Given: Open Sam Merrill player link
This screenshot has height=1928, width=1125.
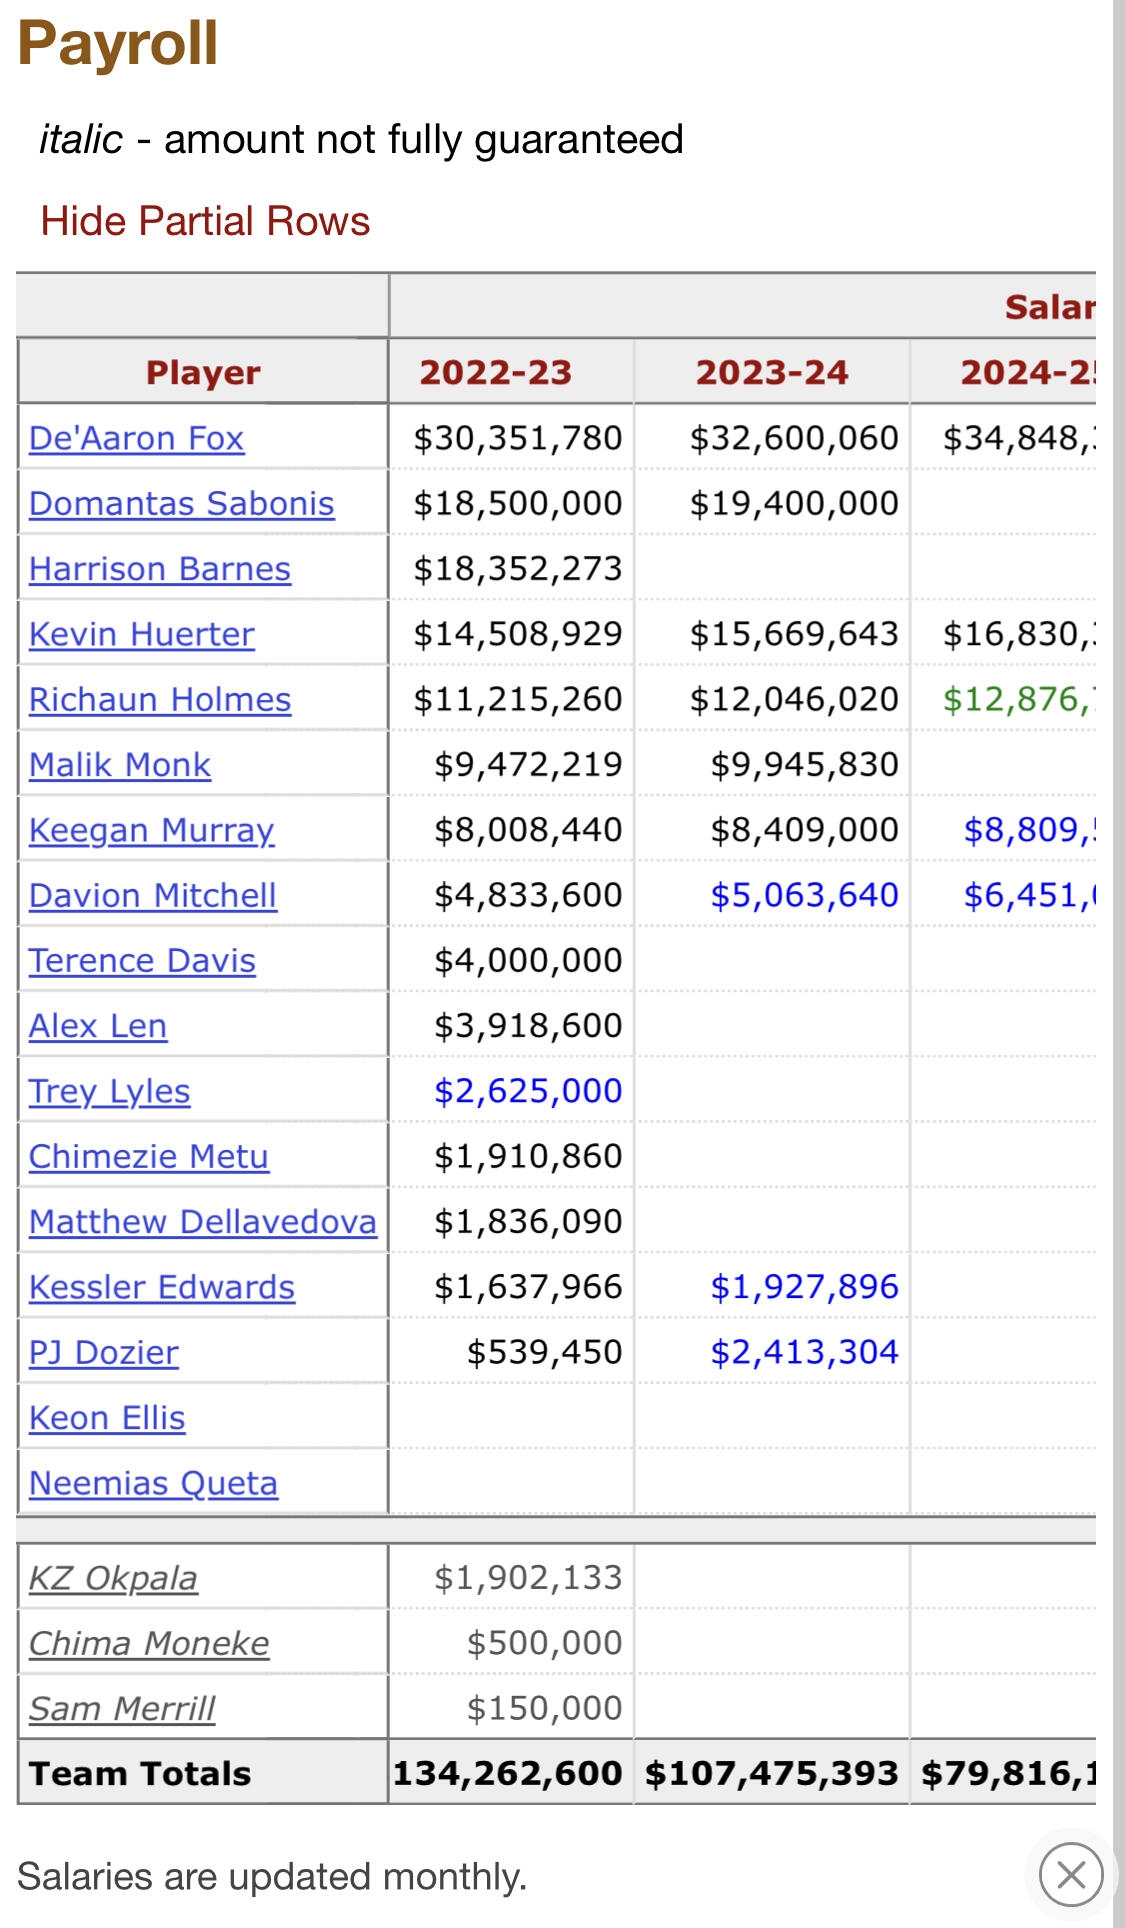Looking at the screenshot, I should click(x=121, y=1708).
